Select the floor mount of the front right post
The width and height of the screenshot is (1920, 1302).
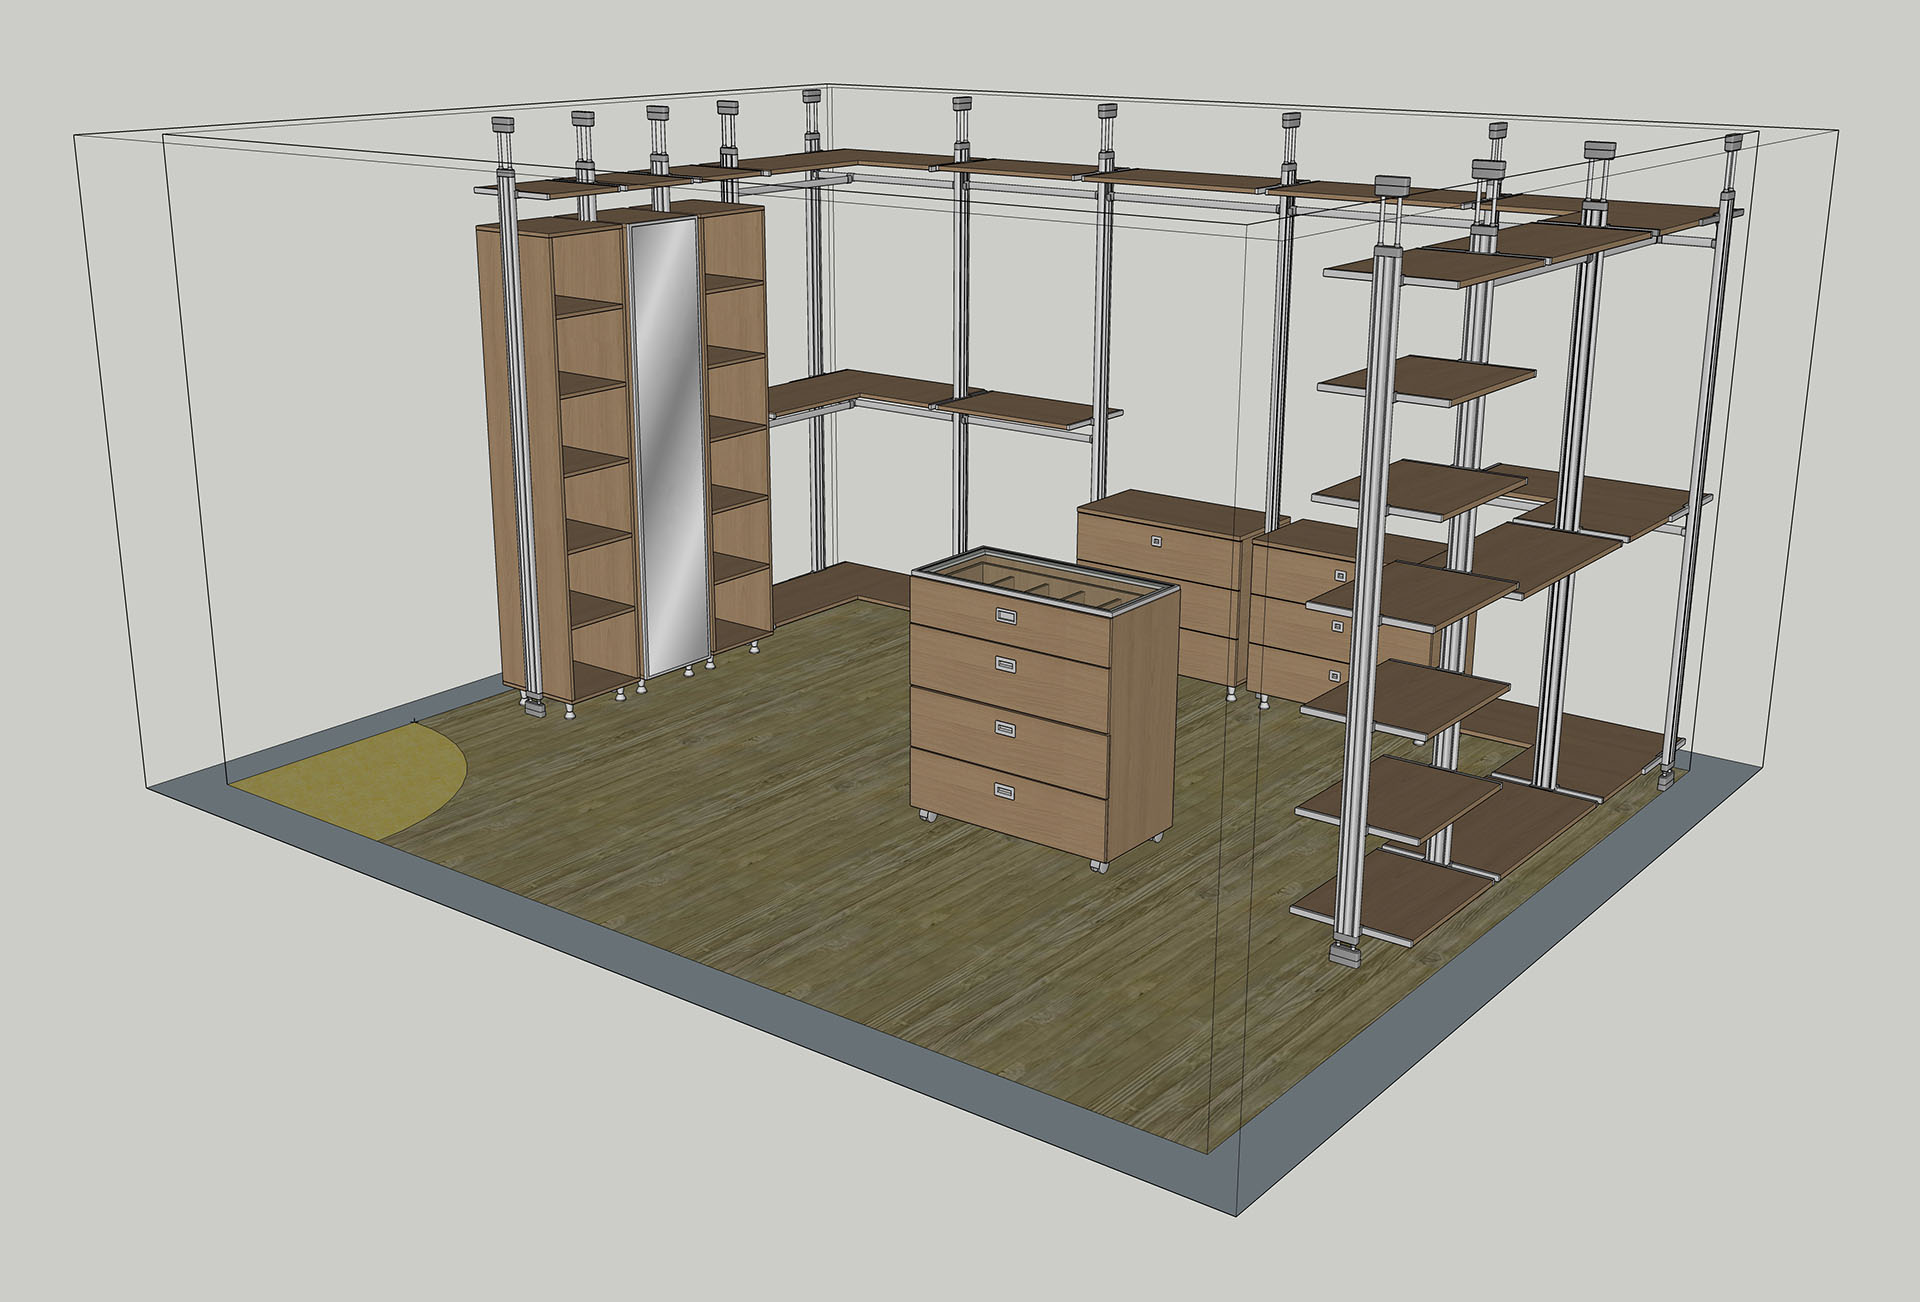pos(1346,955)
